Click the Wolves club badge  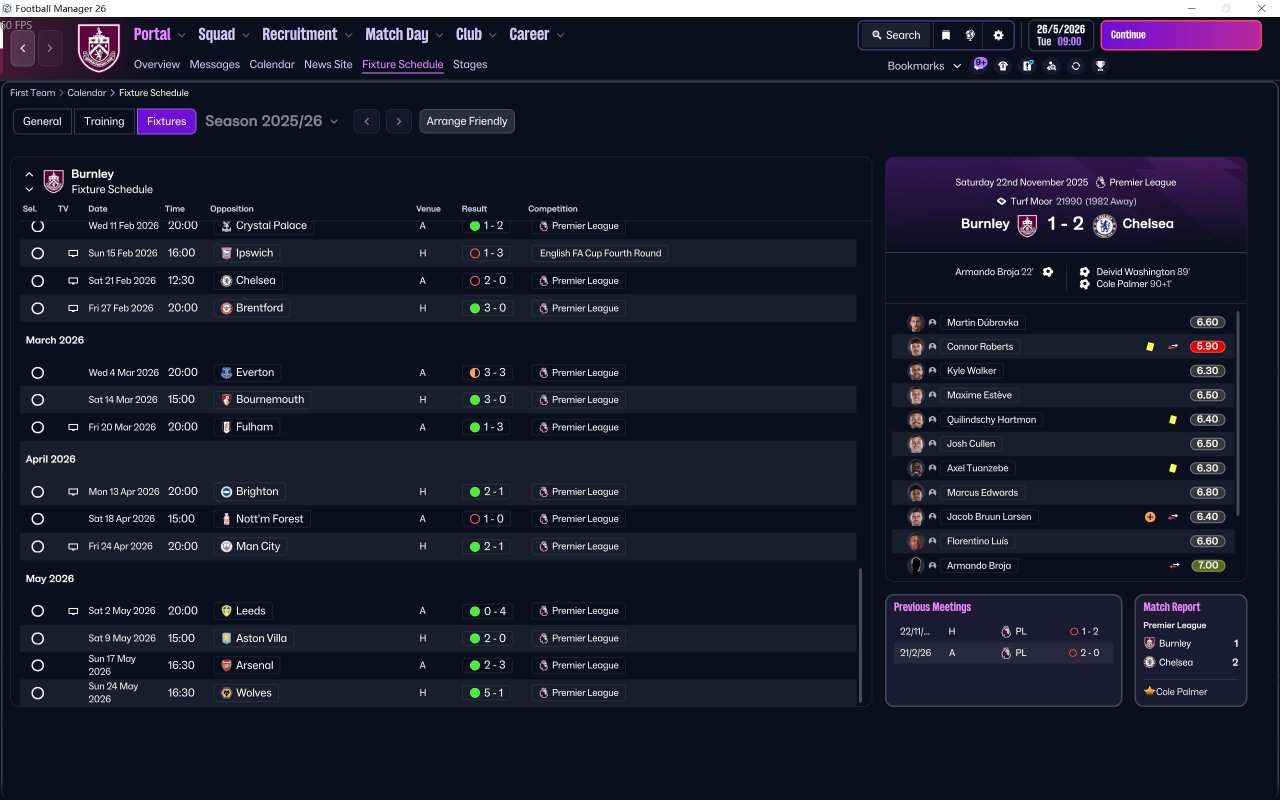tap(226, 693)
